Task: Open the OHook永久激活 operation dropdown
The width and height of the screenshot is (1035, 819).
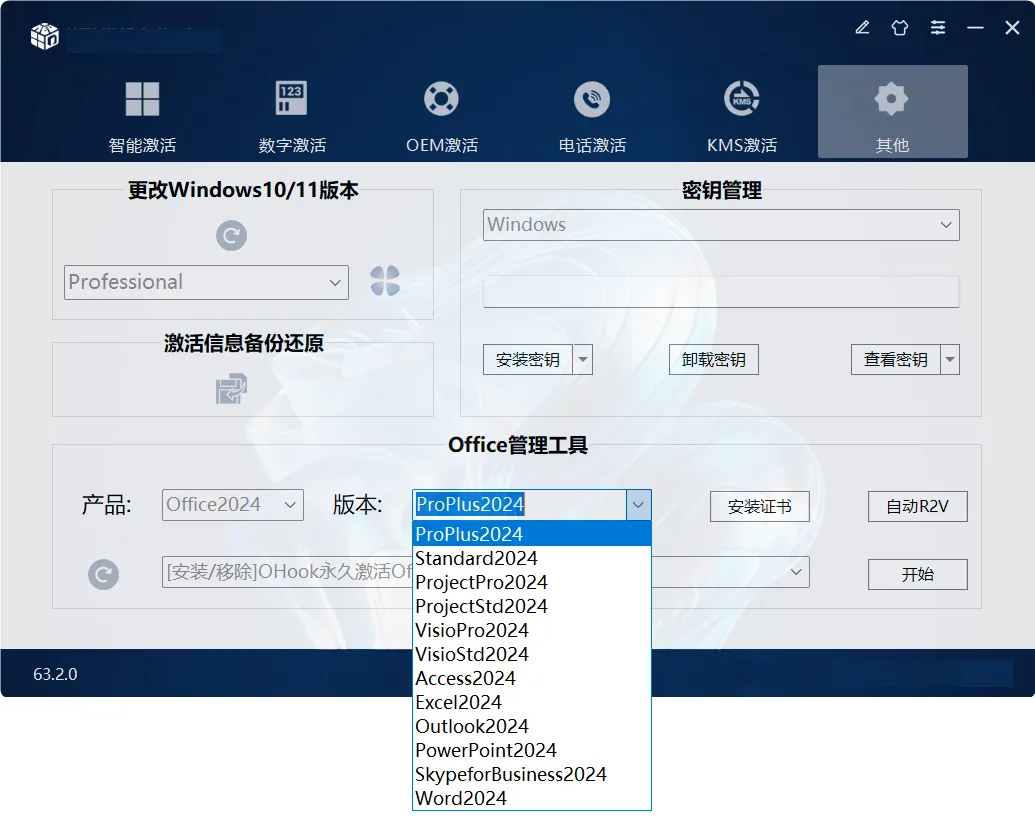Action: pos(795,572)
